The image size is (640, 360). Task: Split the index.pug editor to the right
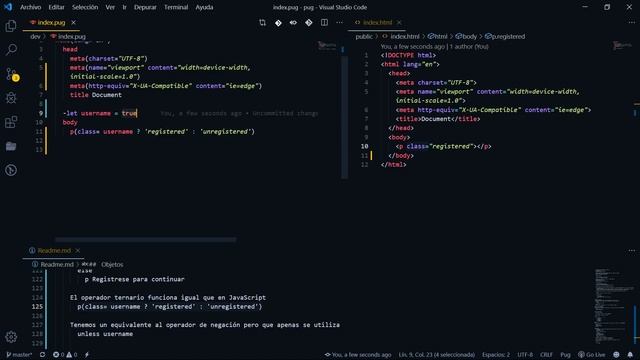click(324, 23)
